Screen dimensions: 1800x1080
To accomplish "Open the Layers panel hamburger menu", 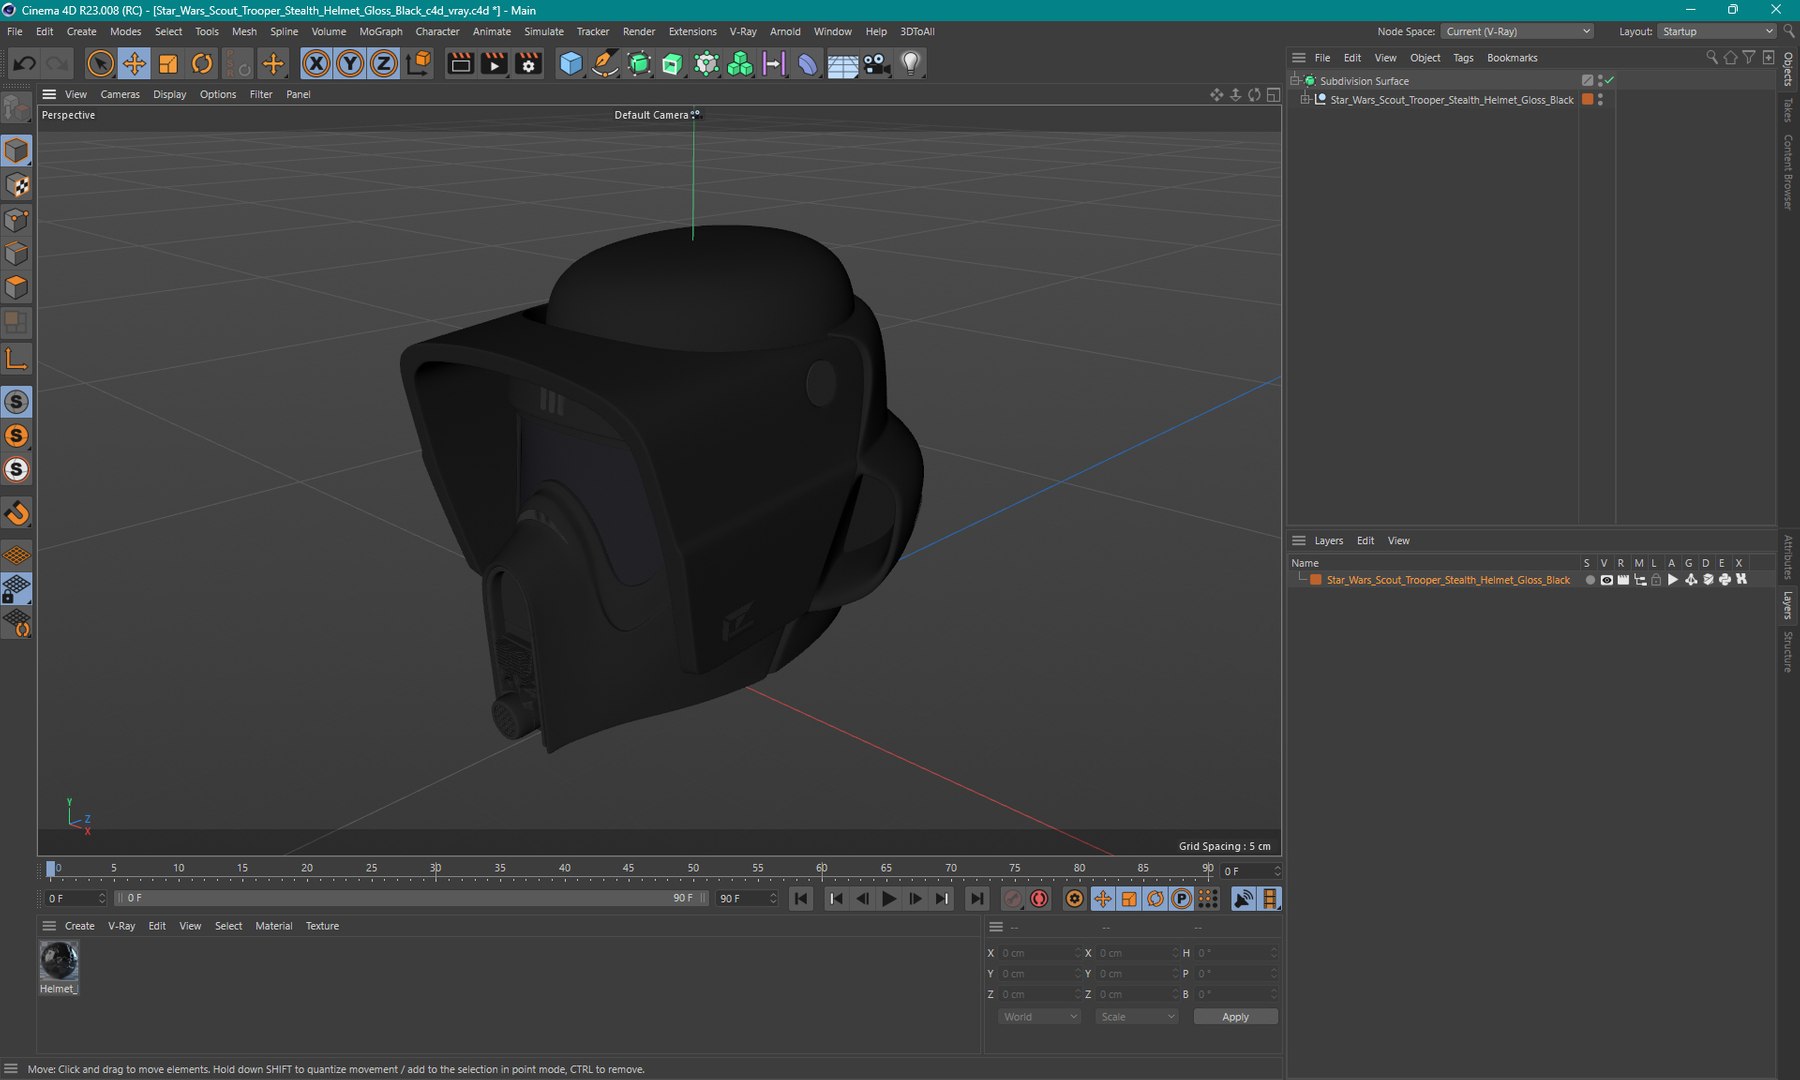I will tap(1299, 541).
